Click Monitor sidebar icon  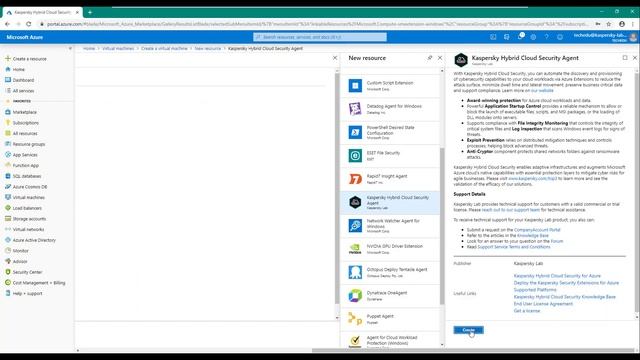[8, 250]
